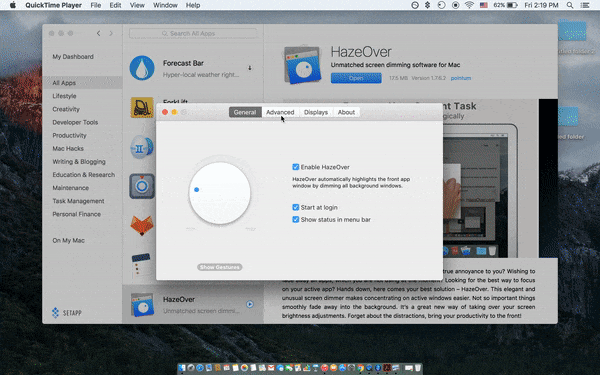The height and width of the screenshot is (375, 600).
Task: Open the QuickTime Player menu
Action: coord(54,5)
